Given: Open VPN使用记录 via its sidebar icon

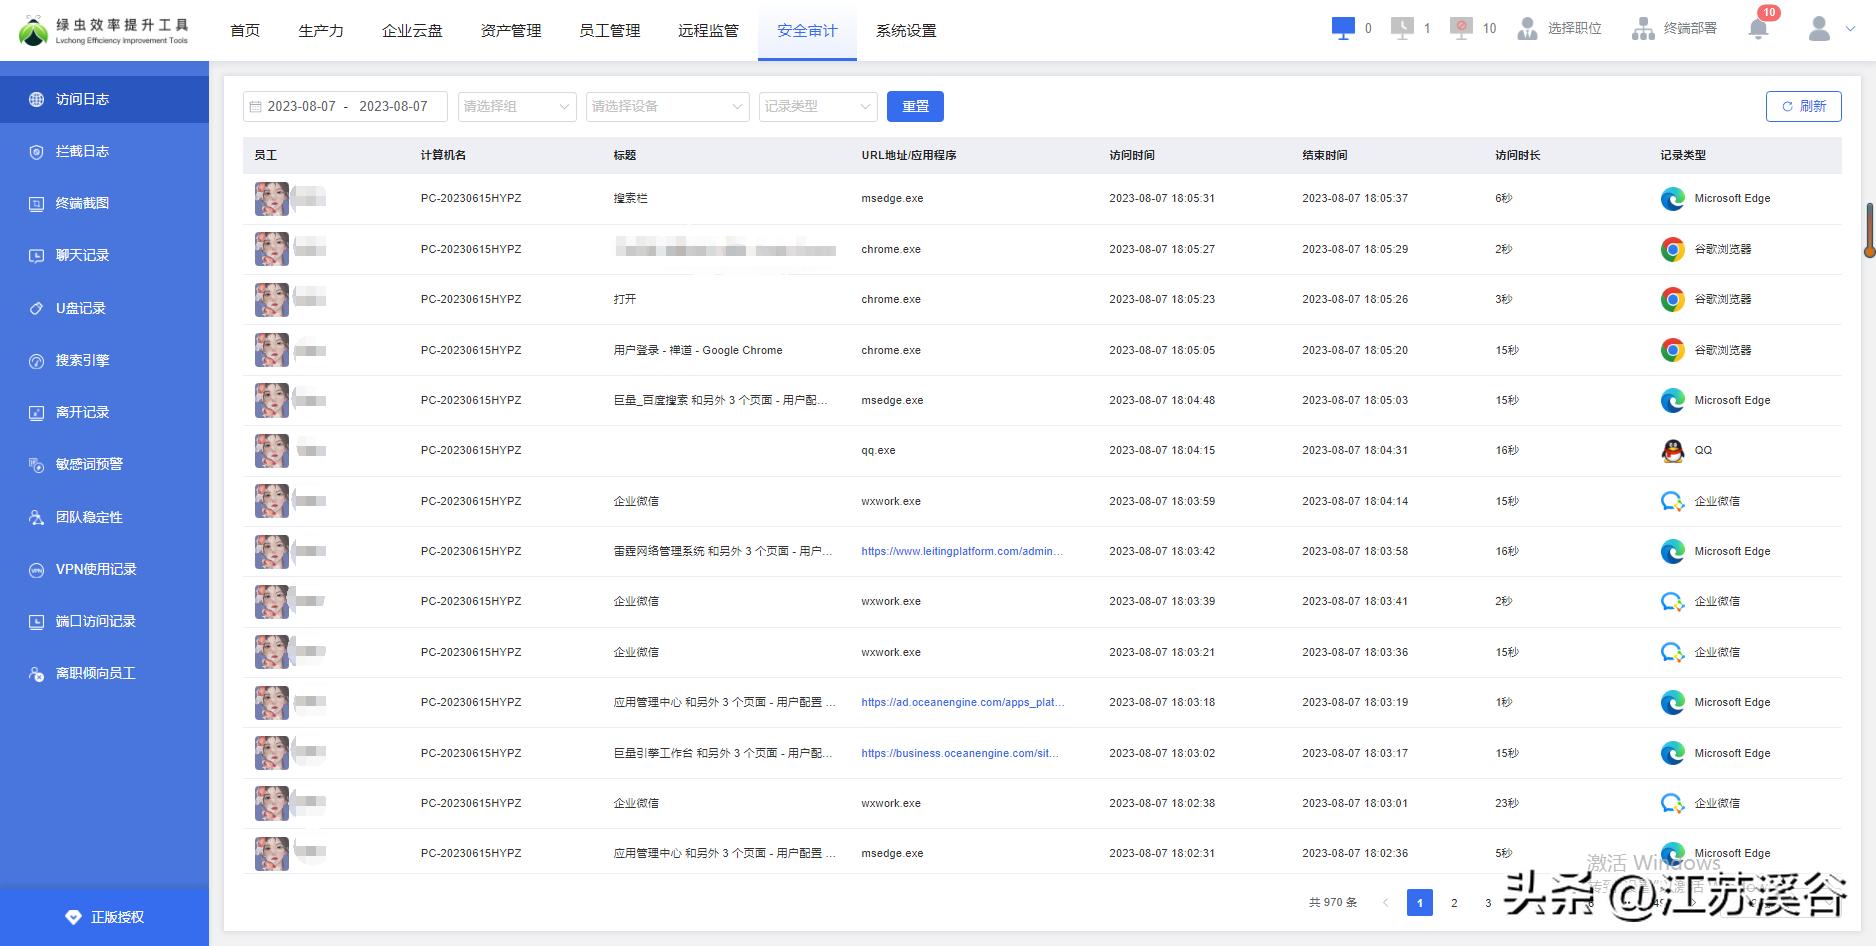Looking at the screenshot, I should pyautogui.click(x=37, y=569).
